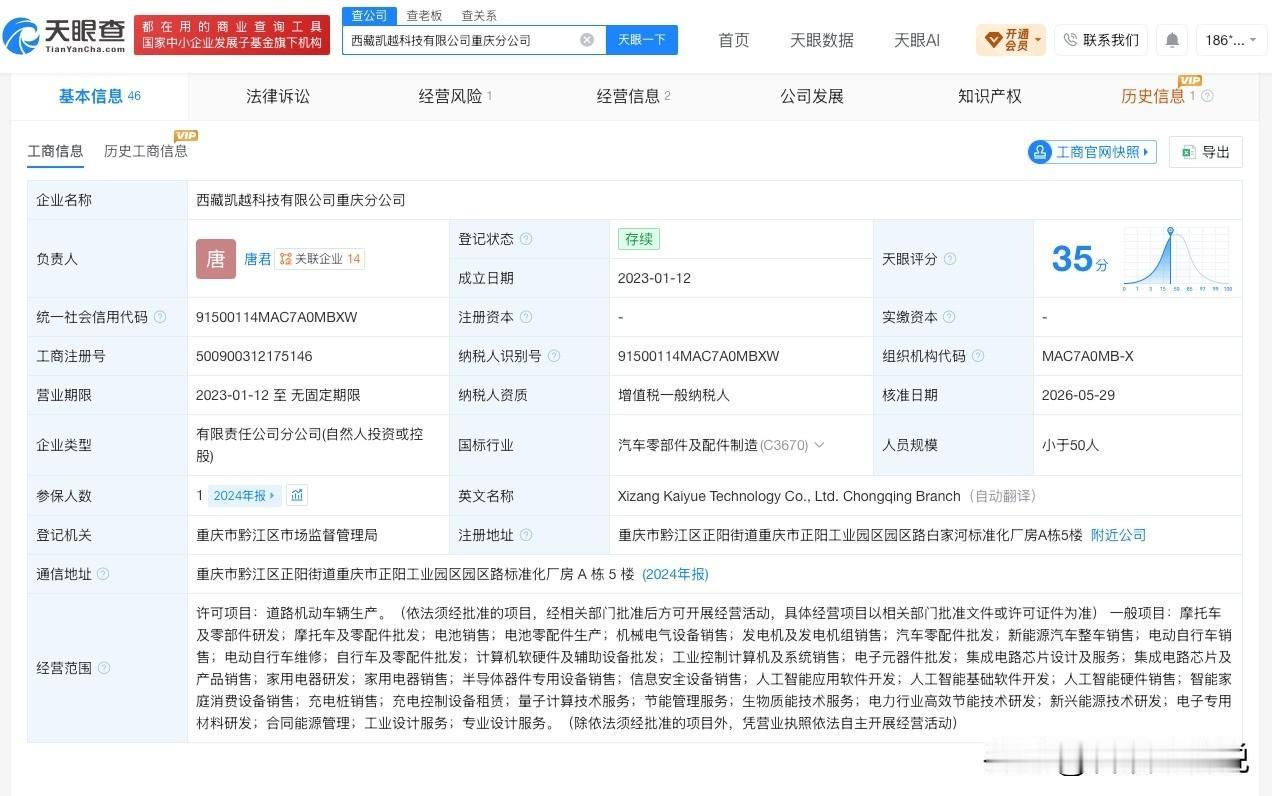Open the 法律诉讼 tab
This screenshot has height=796, width=1272.
pyautogui.click(x=278, y=96)
